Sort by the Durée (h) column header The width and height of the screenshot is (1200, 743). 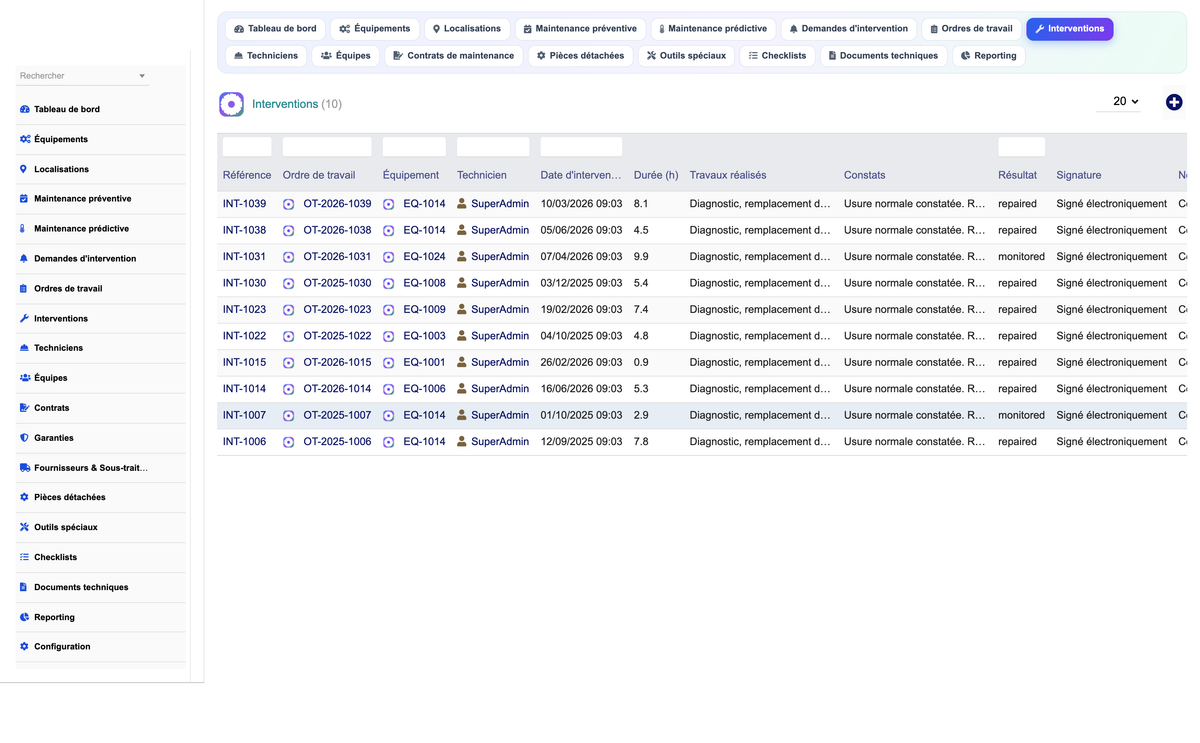tap(656, 175)
